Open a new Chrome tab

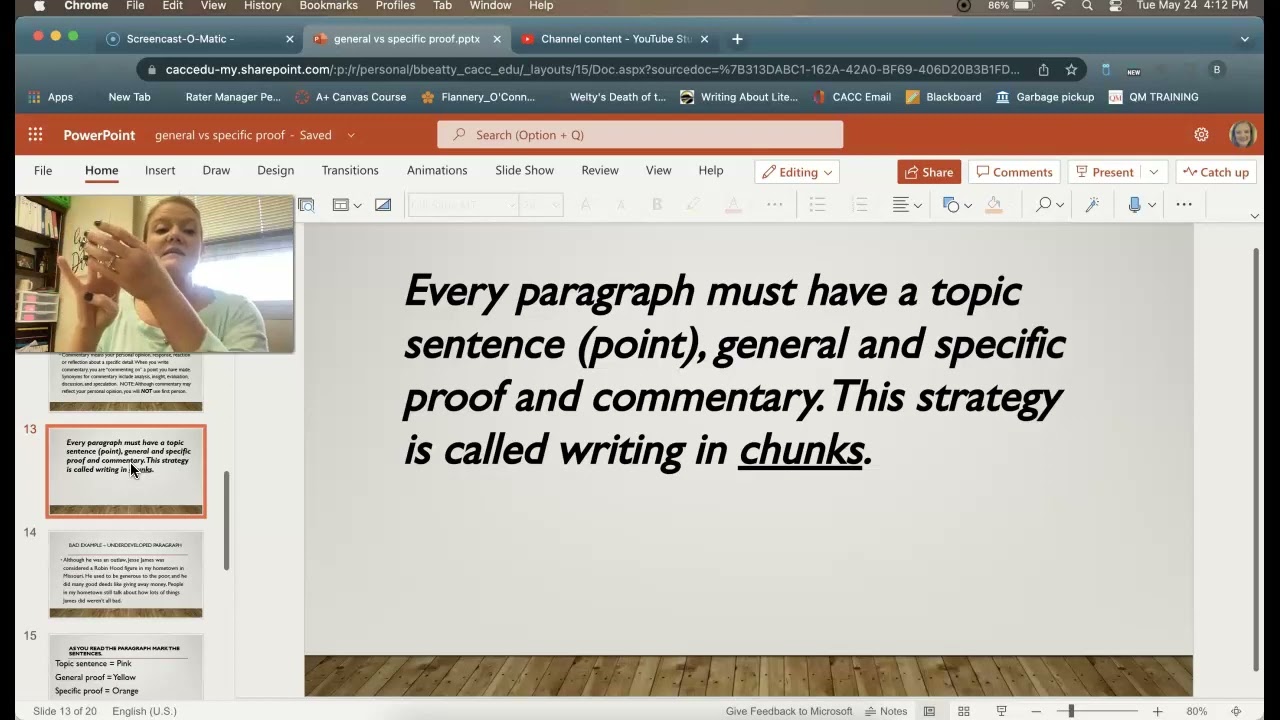pos(737,39)
